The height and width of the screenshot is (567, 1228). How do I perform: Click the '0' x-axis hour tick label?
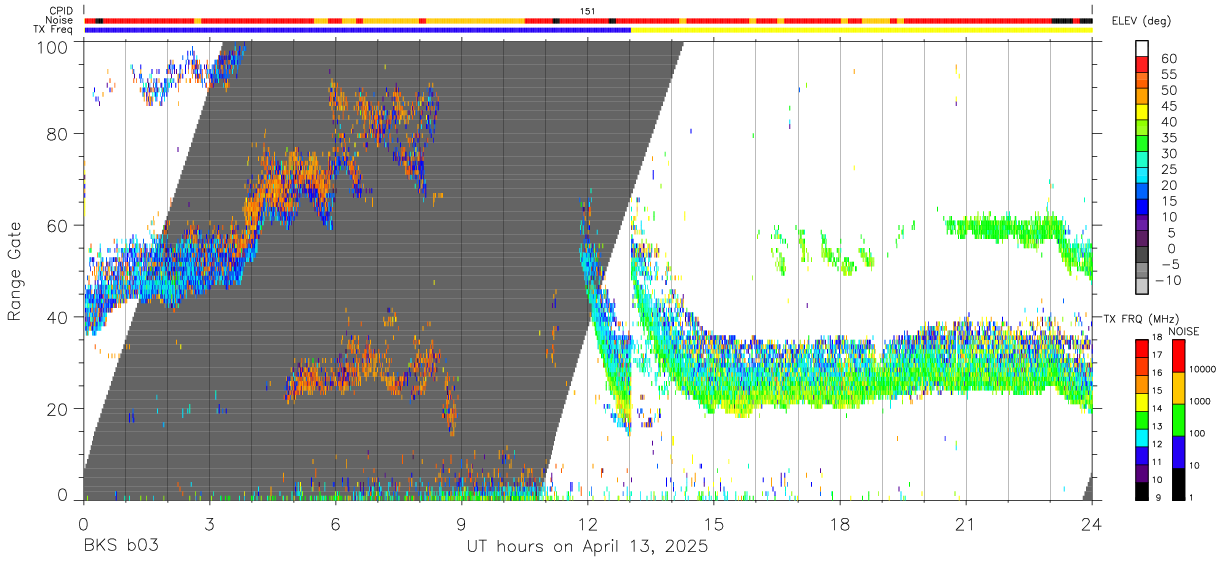coord(84,524)
